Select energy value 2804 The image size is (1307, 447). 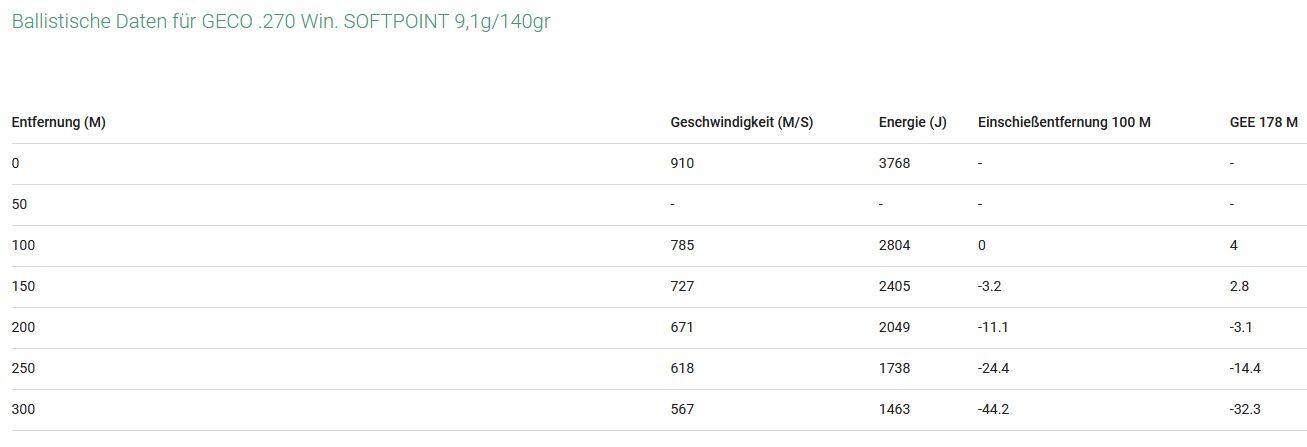point(894,245)
